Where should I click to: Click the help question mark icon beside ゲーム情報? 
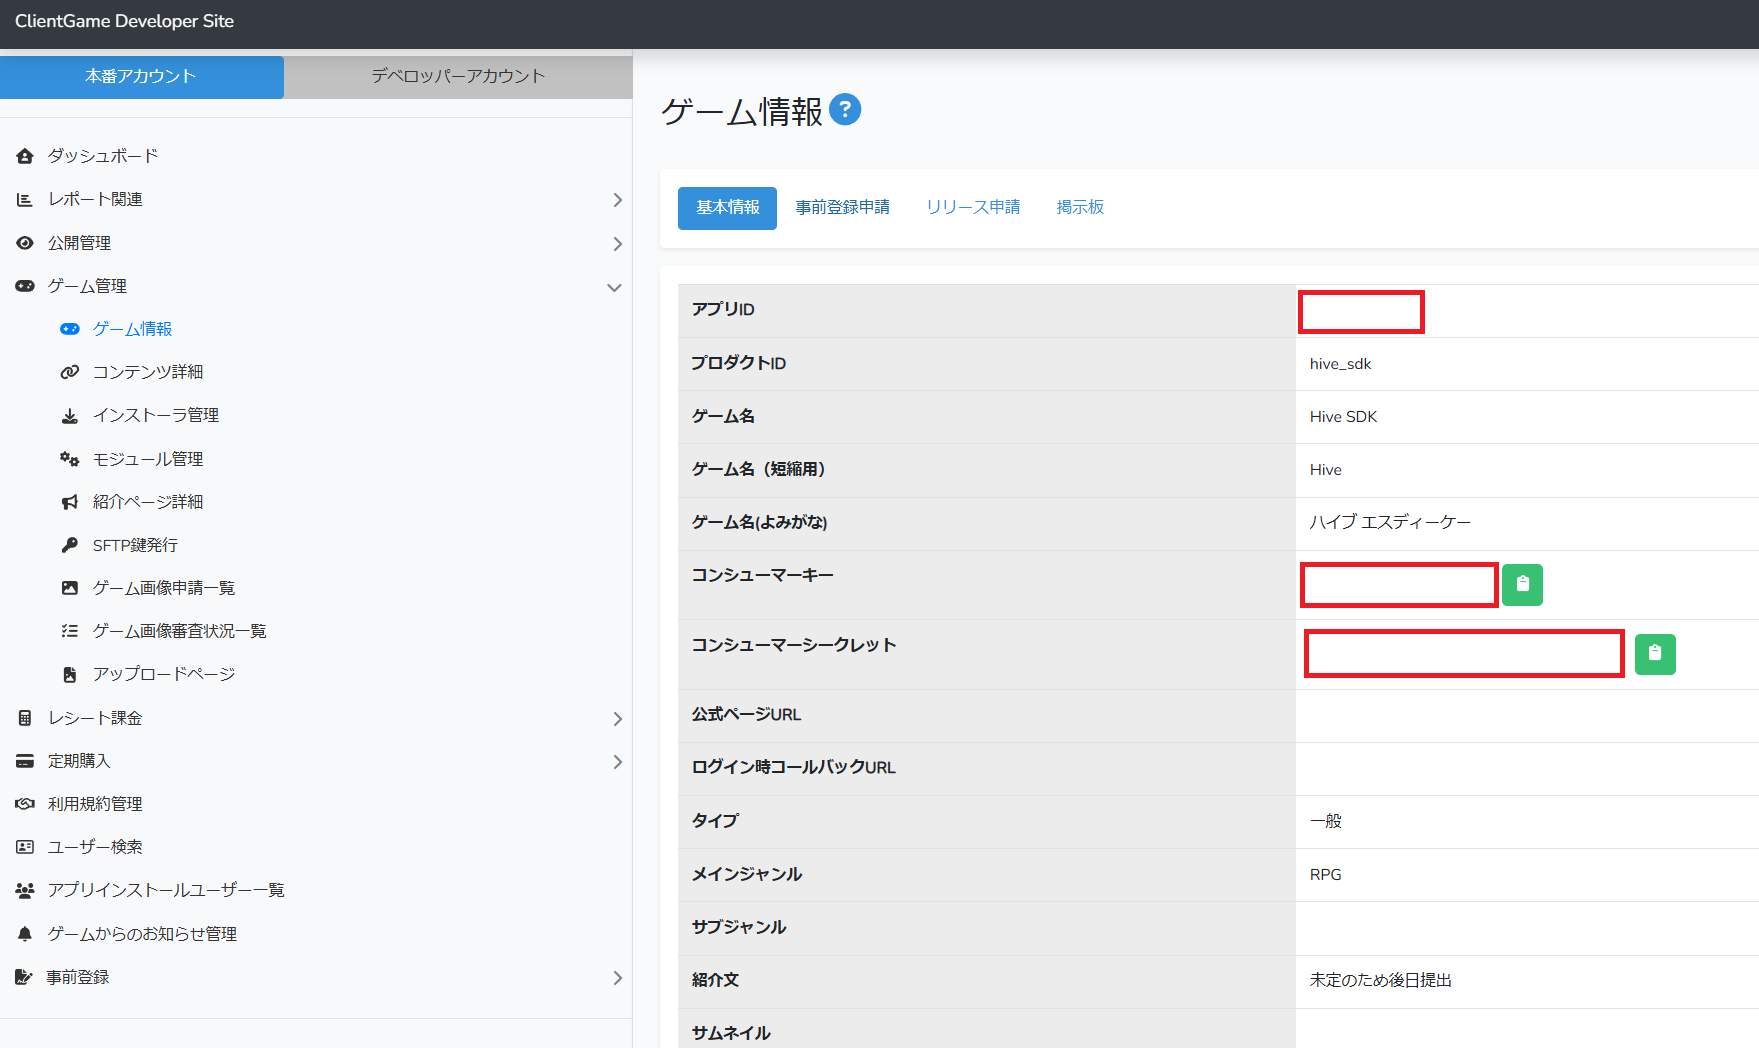(845, 109)
